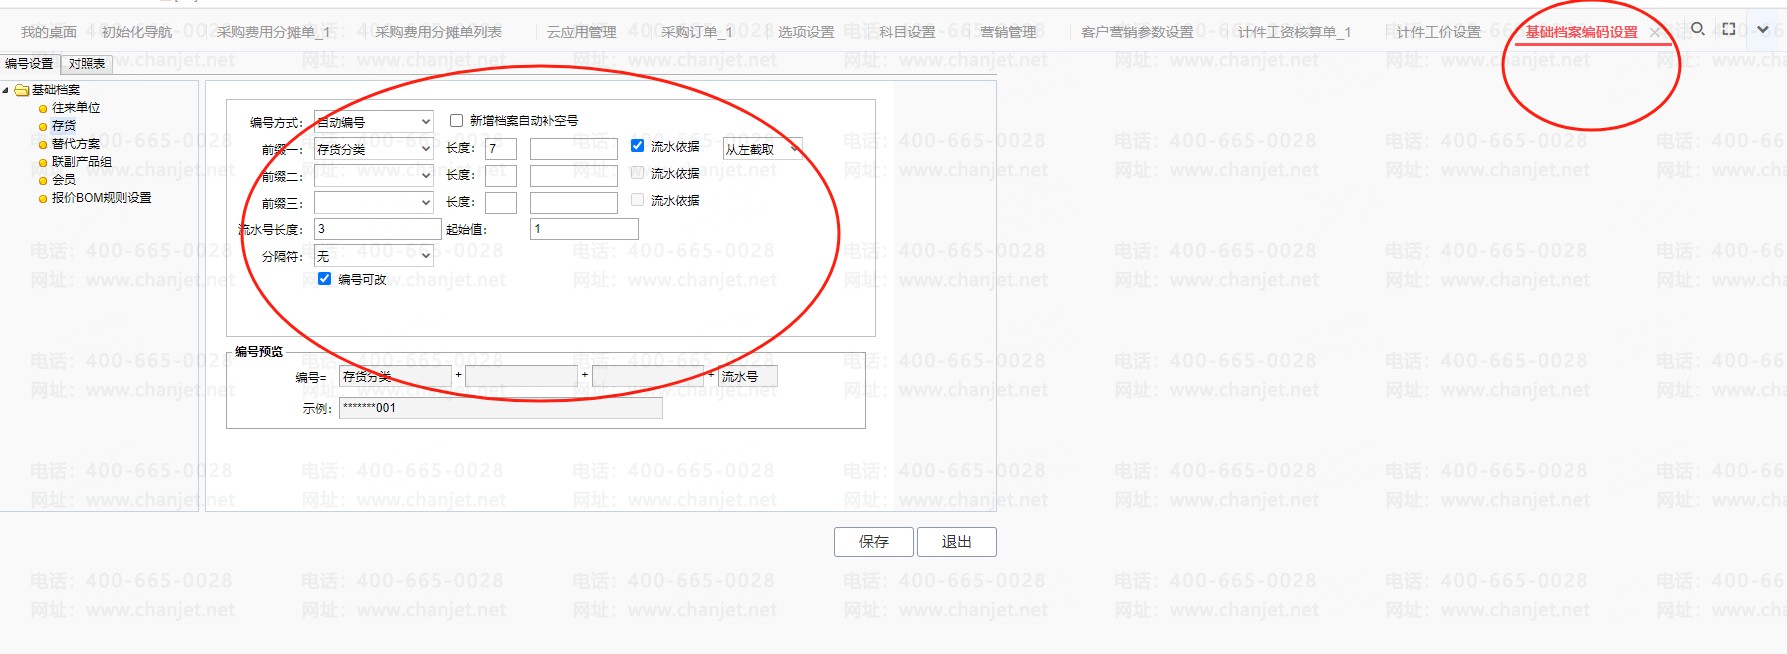Viewport: 1787px width, 654px height.
Task: Open the 前缀二 dropdown
Action: pos(374,176)
